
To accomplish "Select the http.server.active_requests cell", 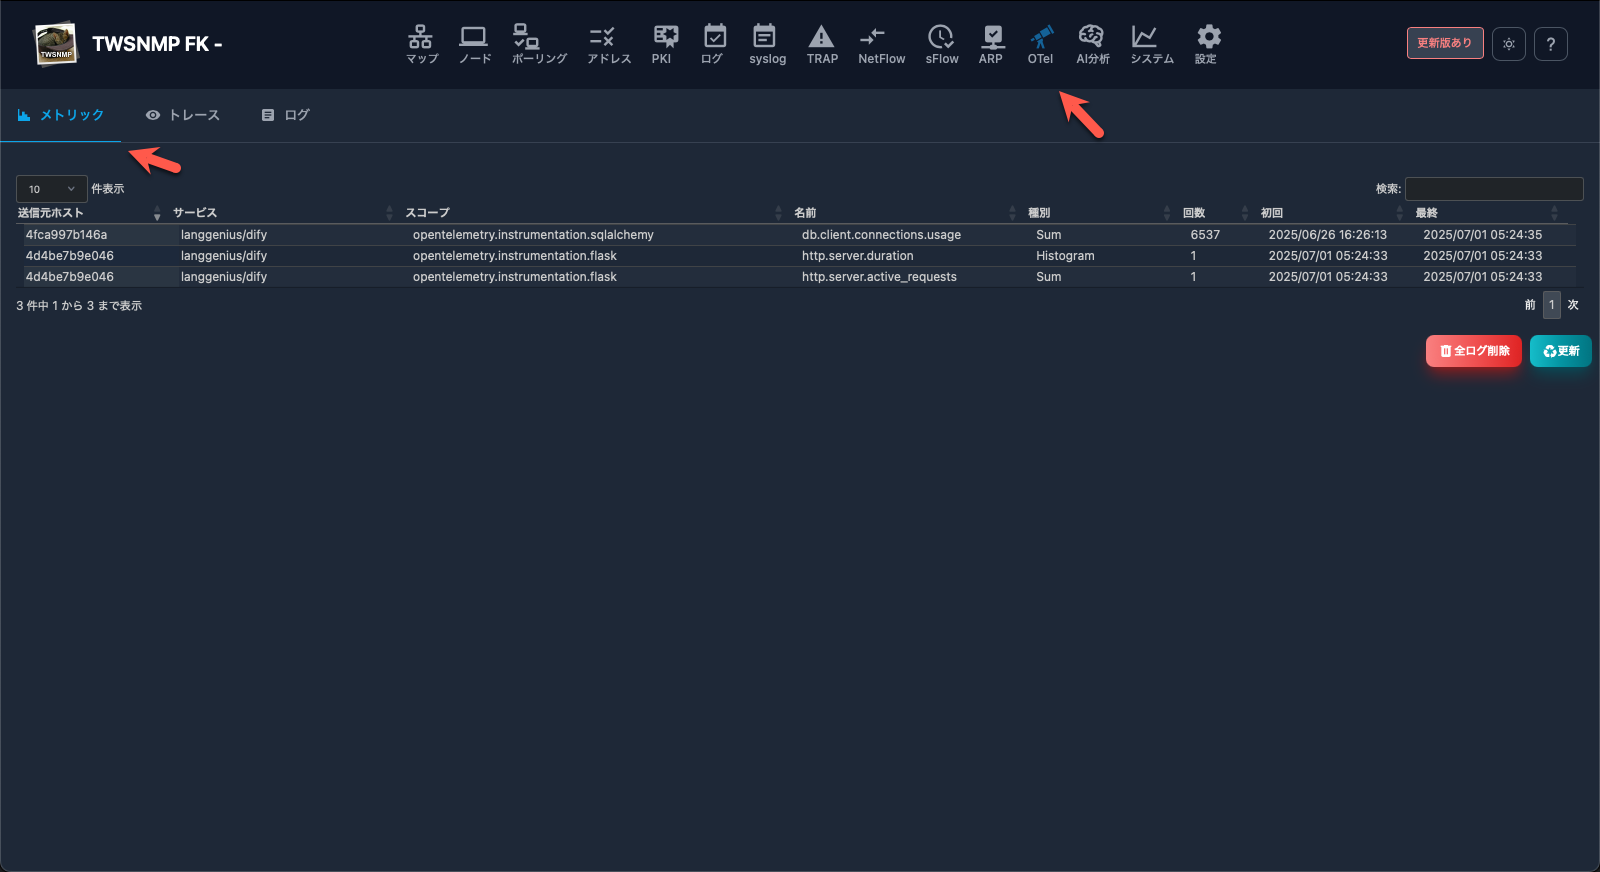I will pyautogui.click(x=879, y=277).
